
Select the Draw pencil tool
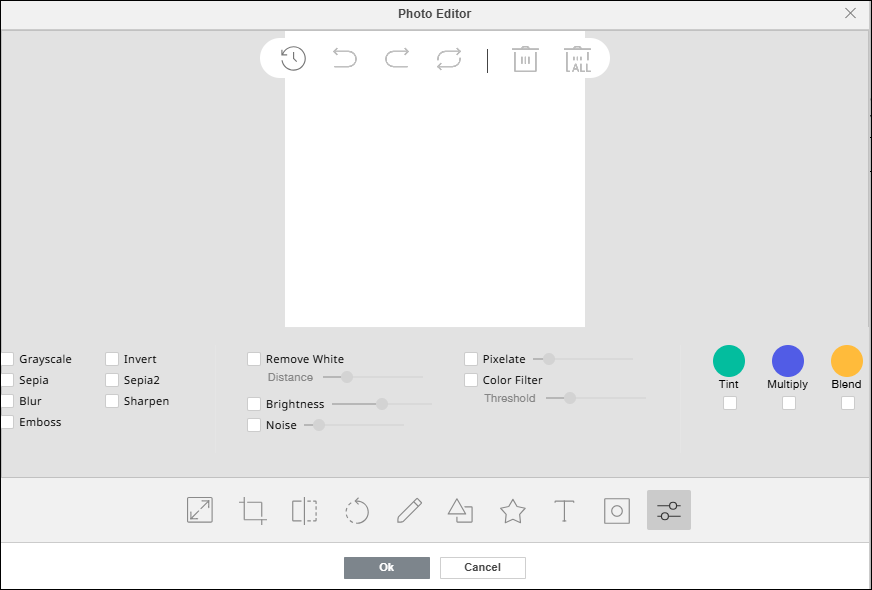(409, 510)
